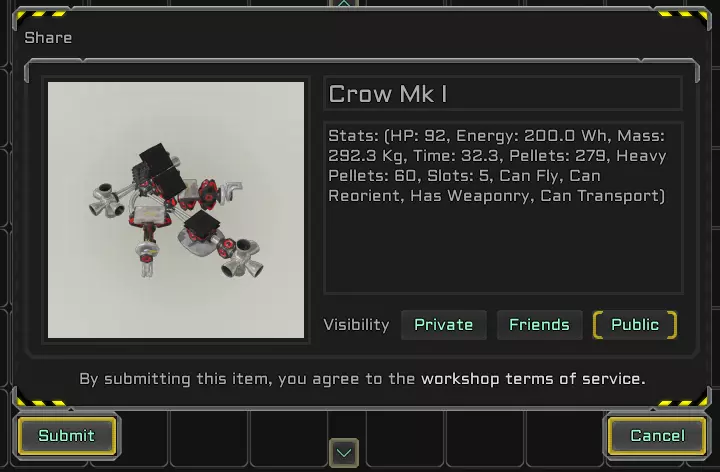Set visibility to Friends

click(540, 325)
